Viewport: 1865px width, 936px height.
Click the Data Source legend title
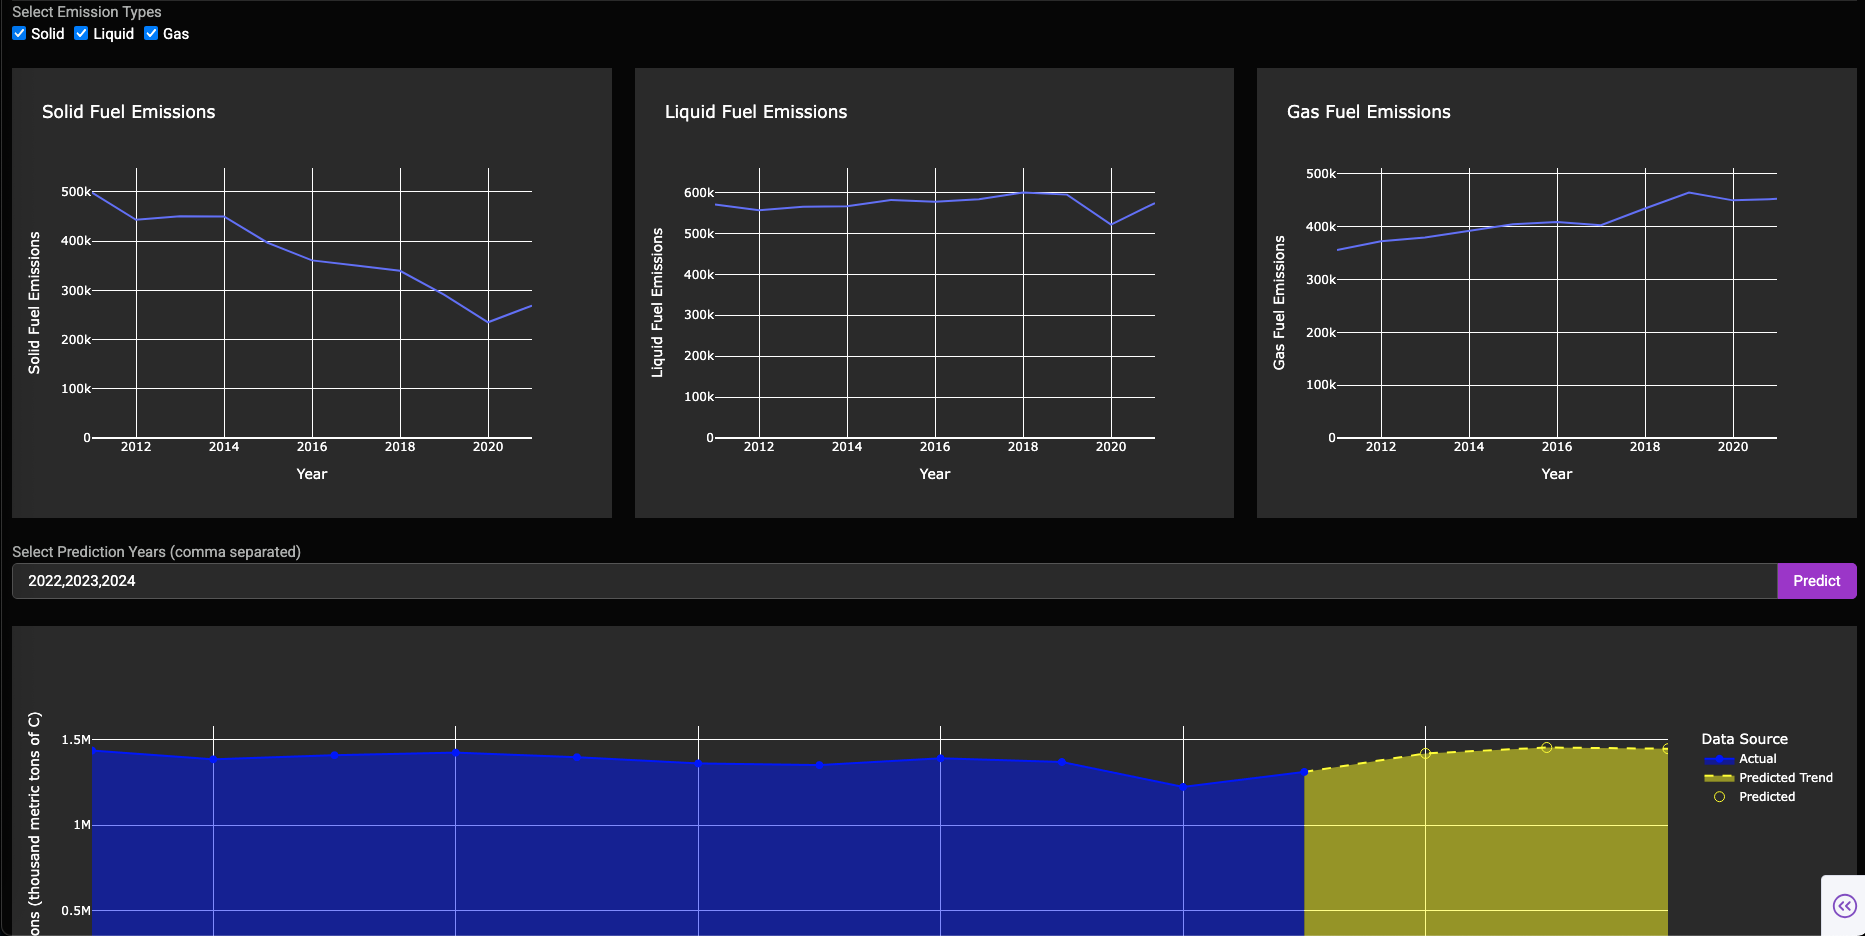1745,739
